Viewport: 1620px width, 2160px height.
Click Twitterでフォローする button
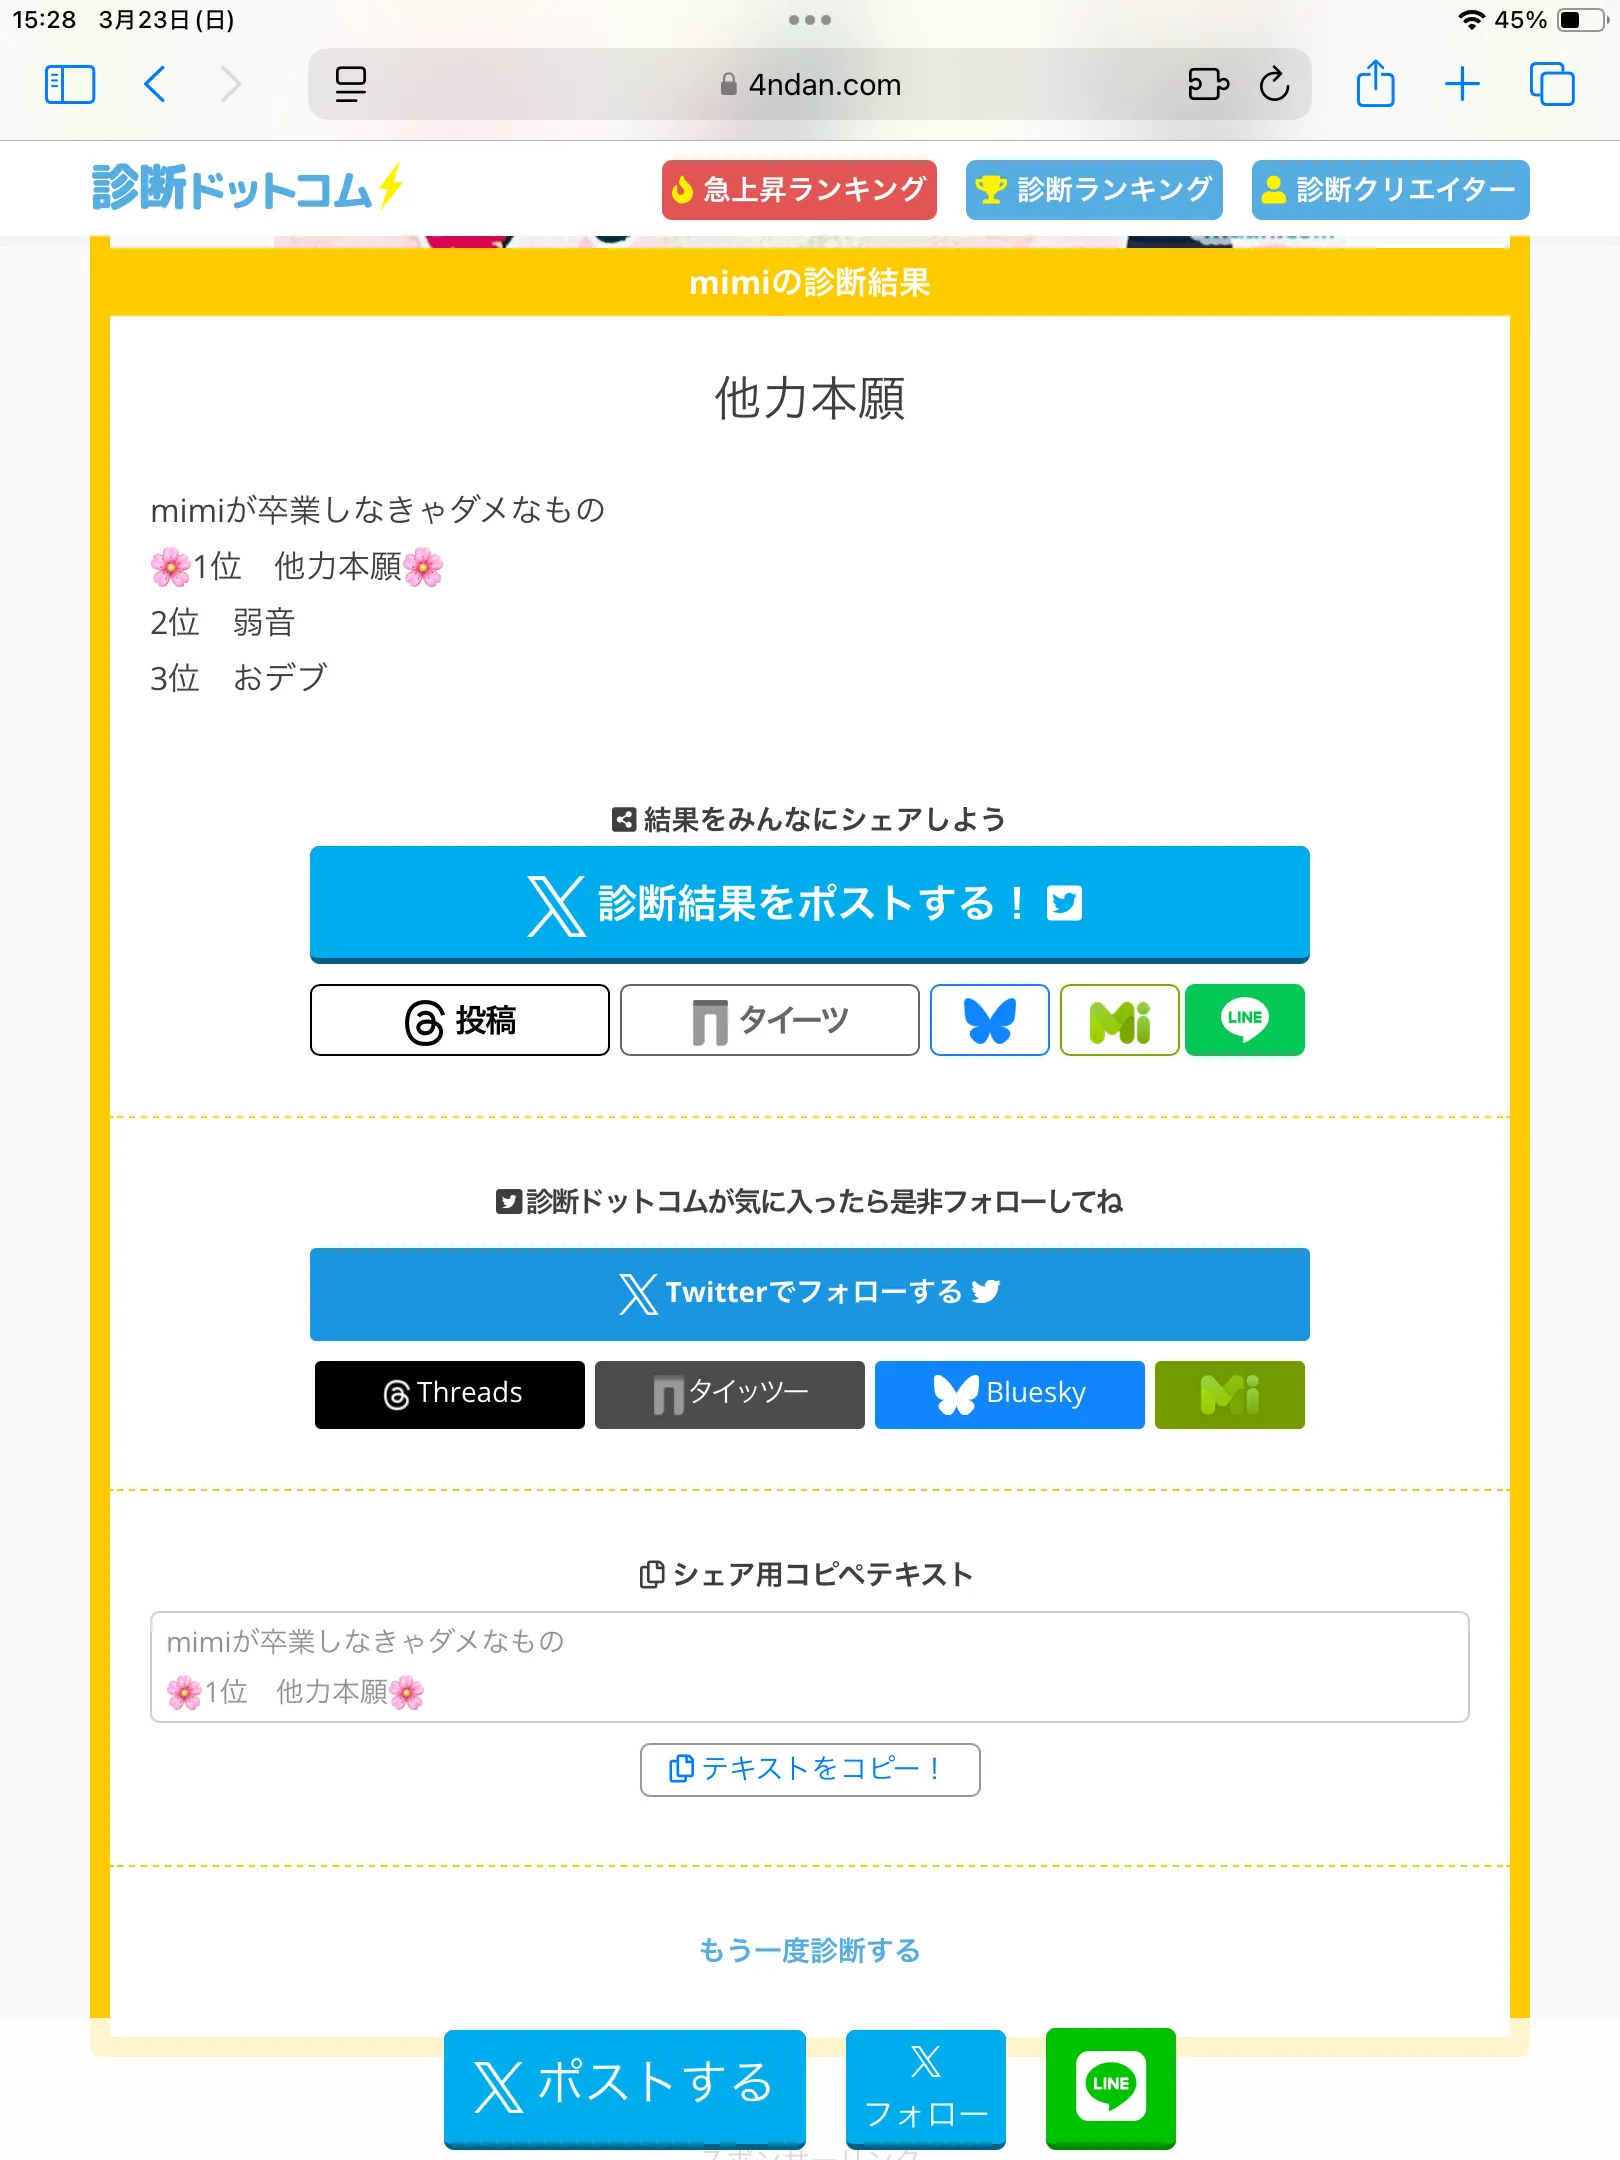click(x=810, y=1293)
